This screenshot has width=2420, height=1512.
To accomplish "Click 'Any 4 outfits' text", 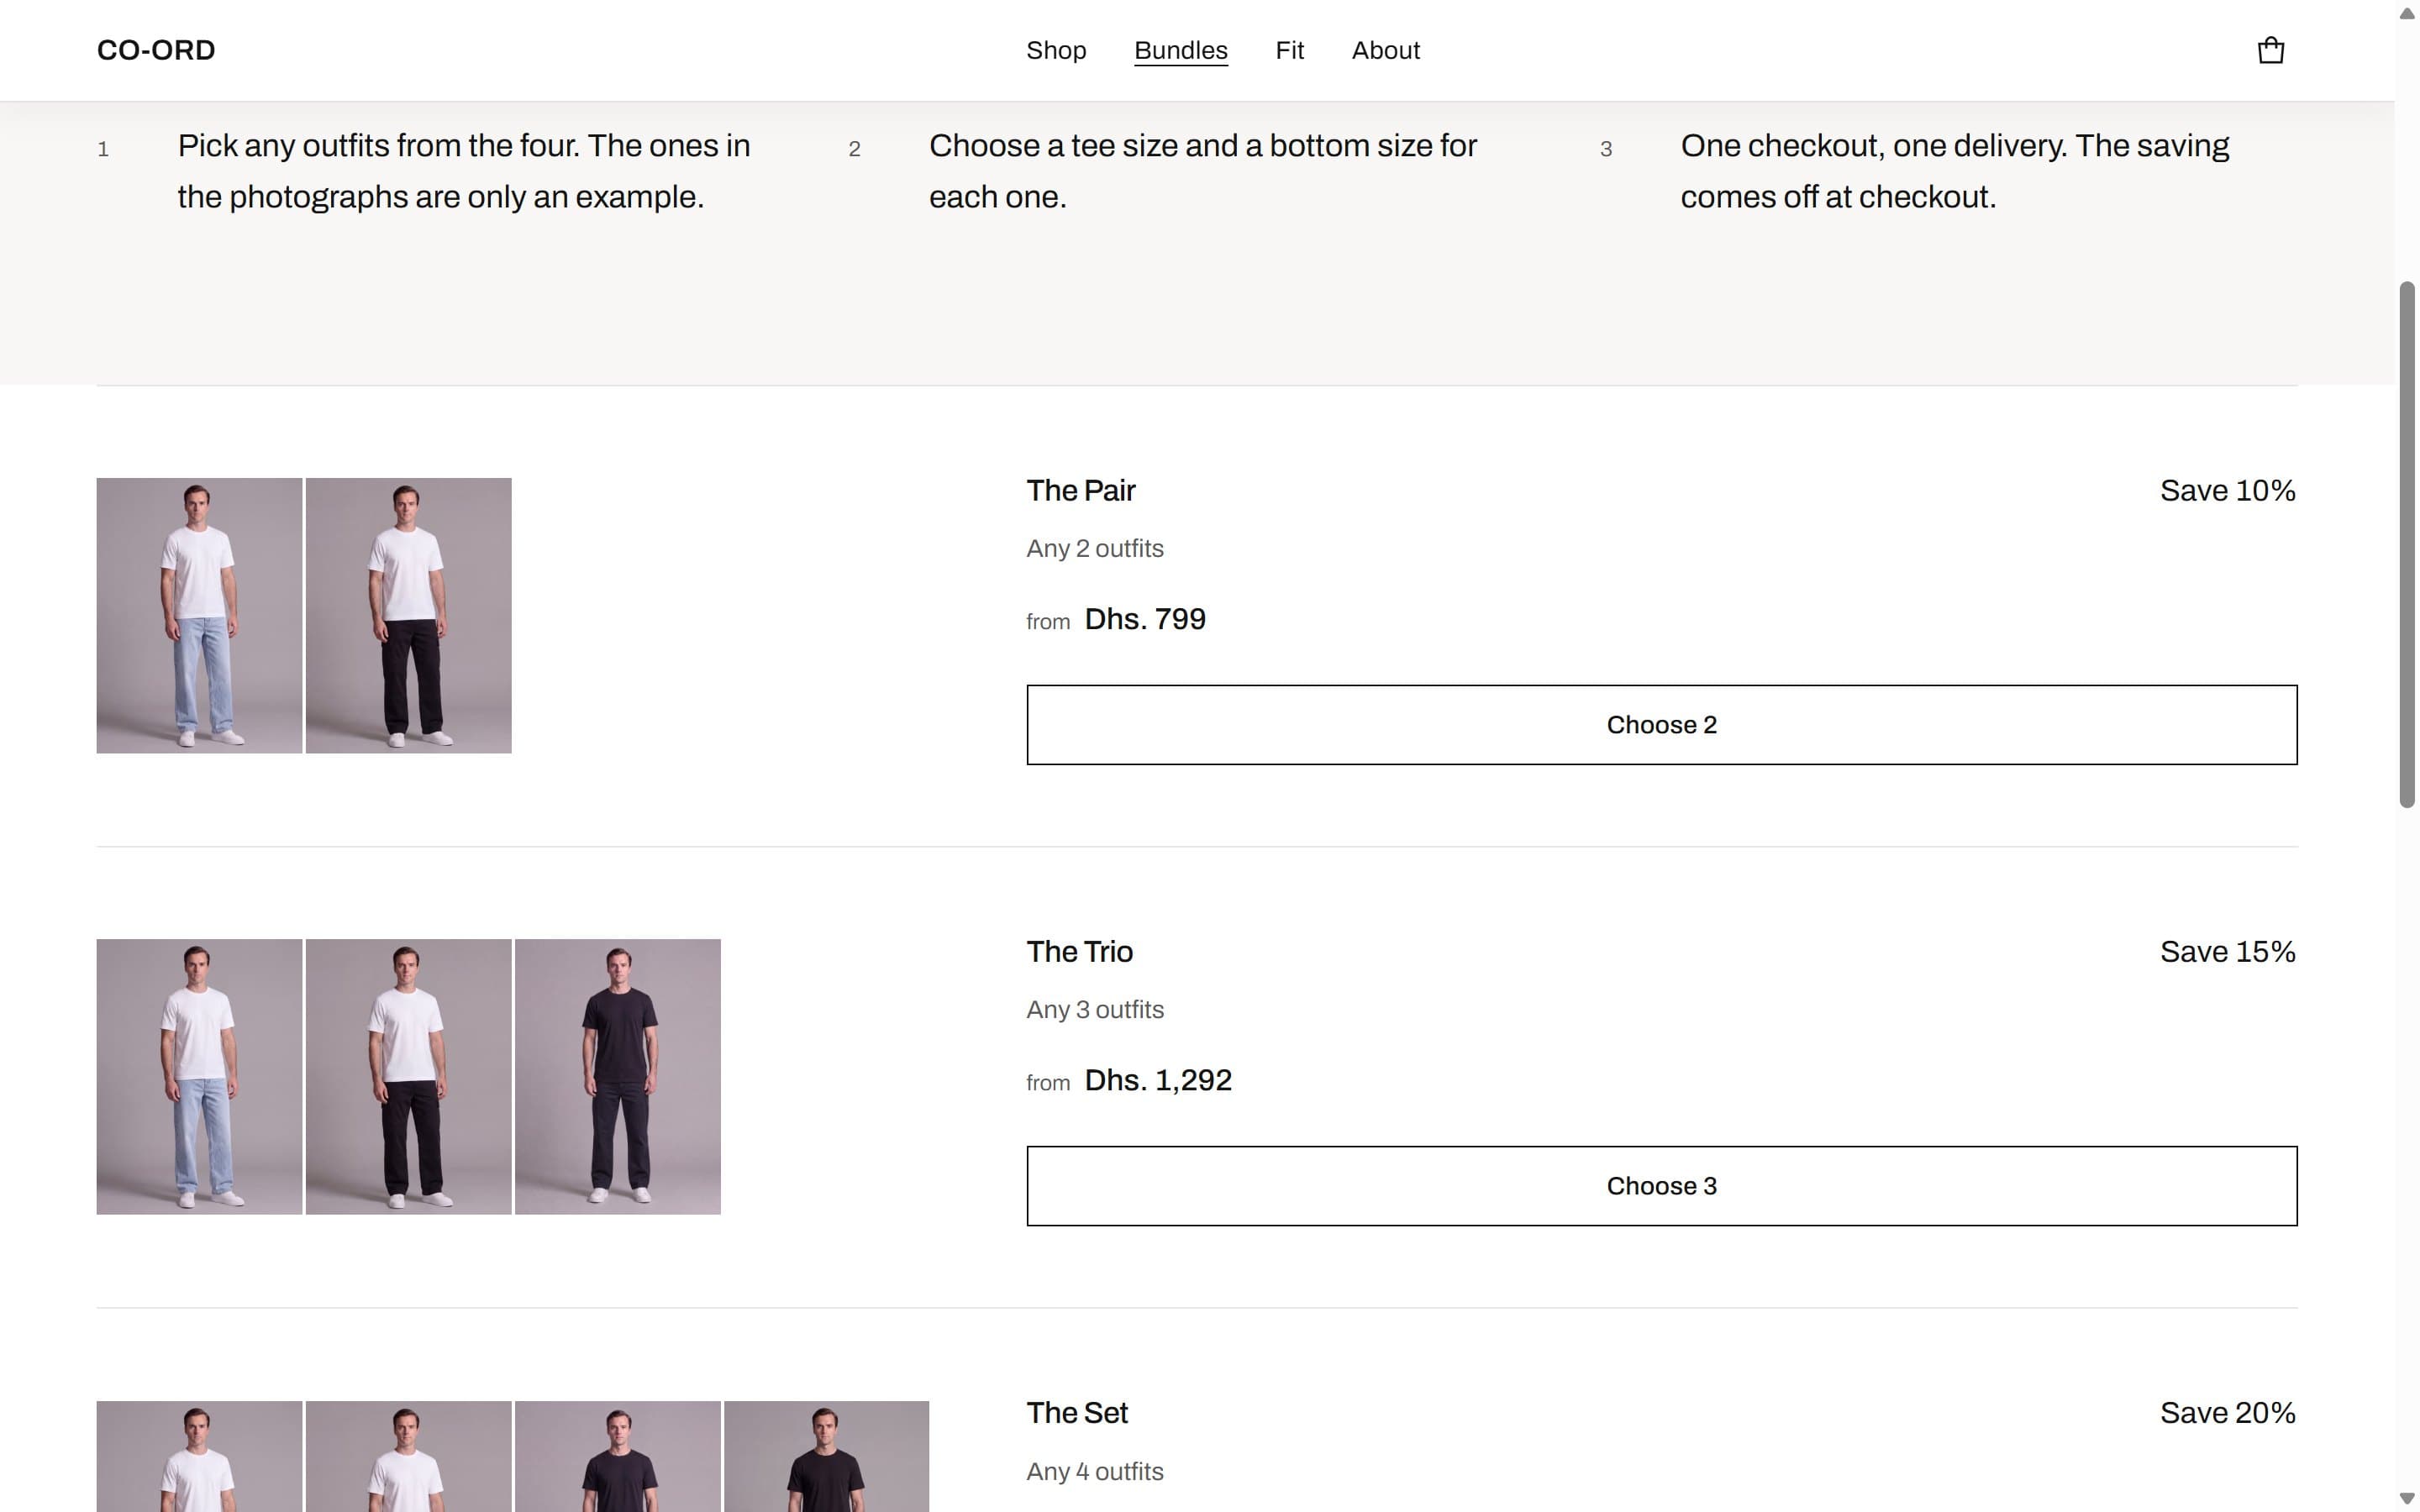I will point(1095,1472).
